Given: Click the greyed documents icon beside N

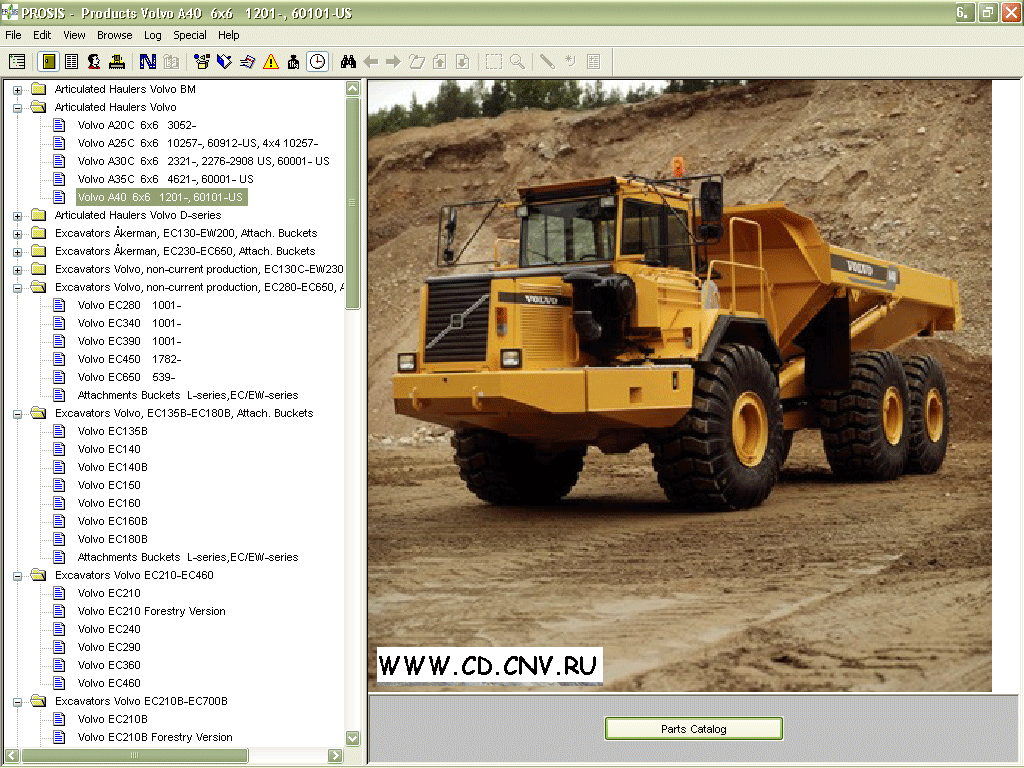Looking at the screenshot, I should pos(171,61).
